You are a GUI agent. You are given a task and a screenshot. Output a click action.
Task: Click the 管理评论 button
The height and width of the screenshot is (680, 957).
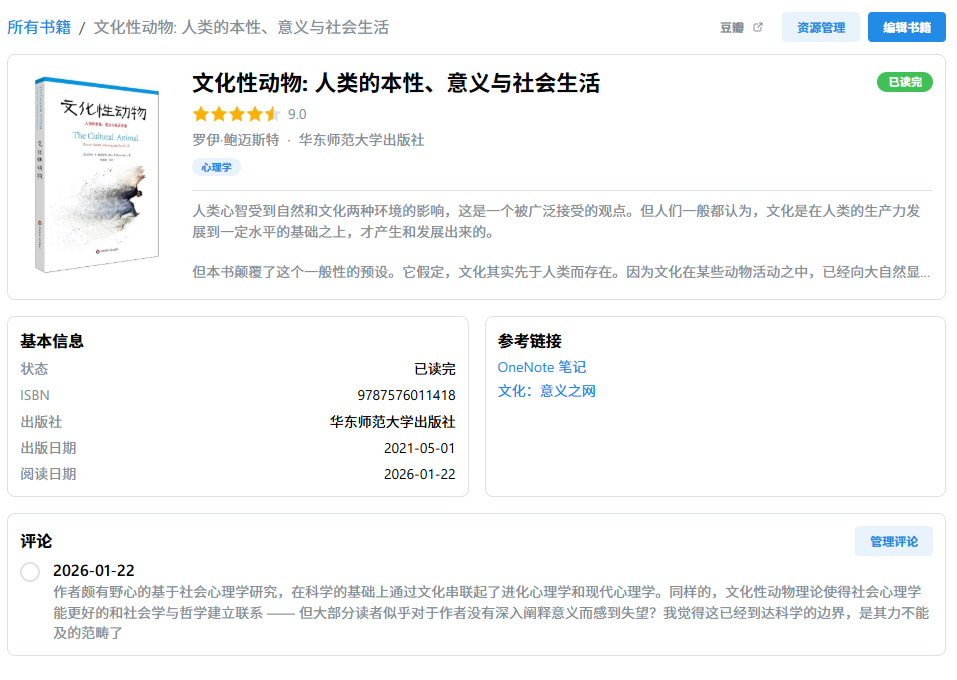tap(893, 541)
